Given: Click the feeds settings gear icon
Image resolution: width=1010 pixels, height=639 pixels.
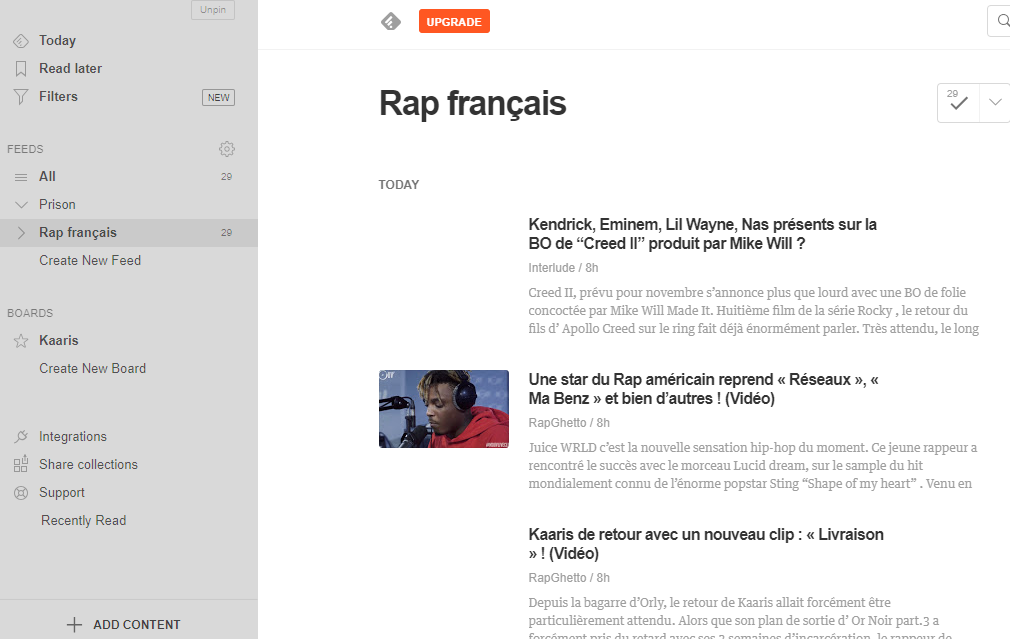Looking at the screenshot, I should [x=227, y=149].
